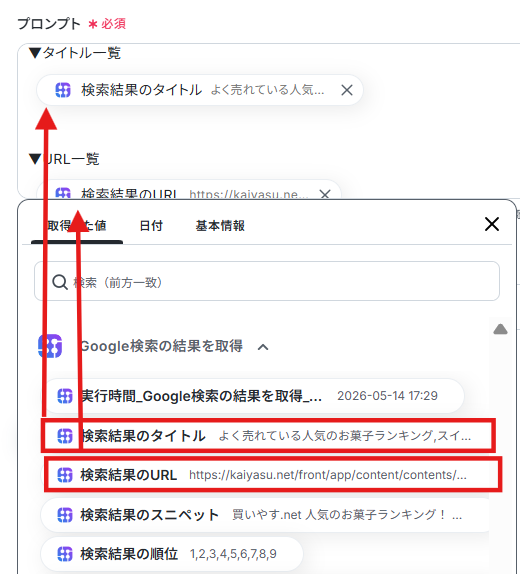The width and height of the screenshot is (520, 574).
Task: Remove the 検索結果のURL chip from prompt
Action: coord(325,194)
